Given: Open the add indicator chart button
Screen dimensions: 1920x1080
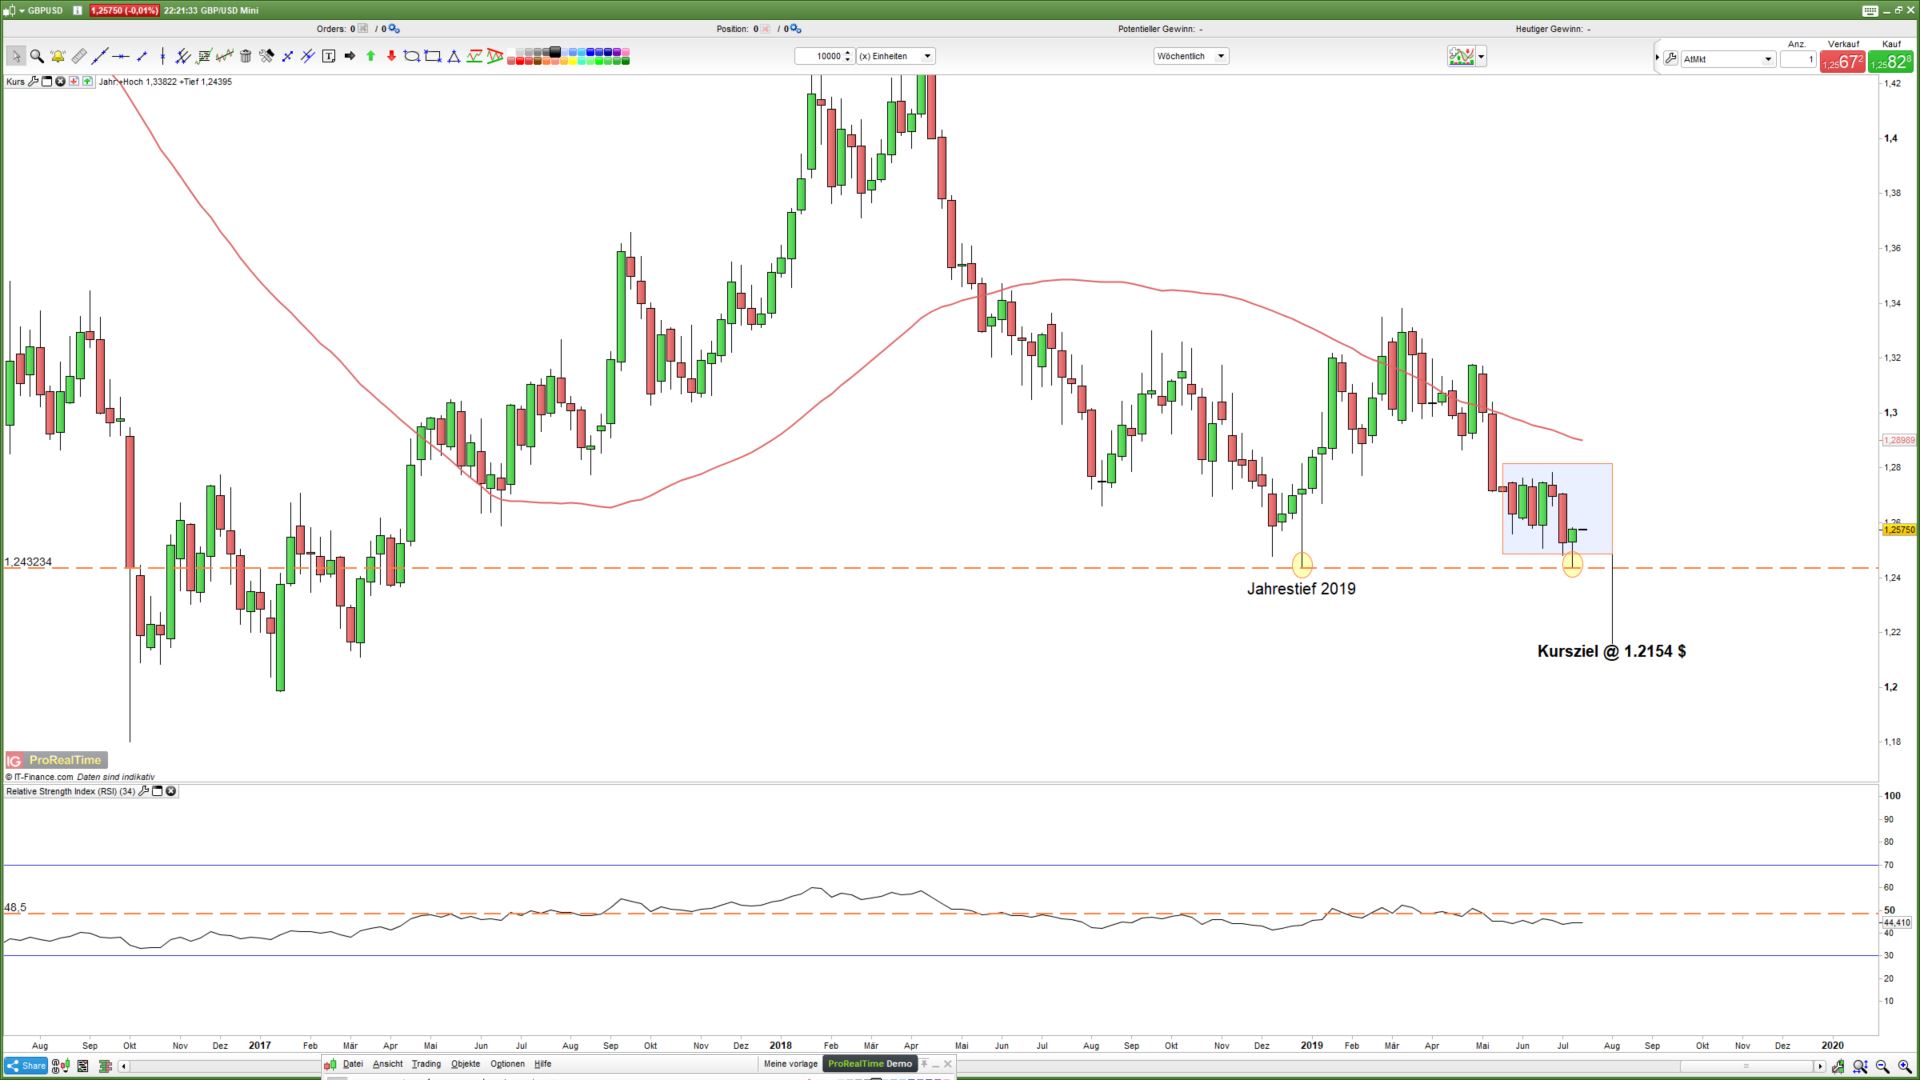Looking at the screenshot, I should [1461, 57].
